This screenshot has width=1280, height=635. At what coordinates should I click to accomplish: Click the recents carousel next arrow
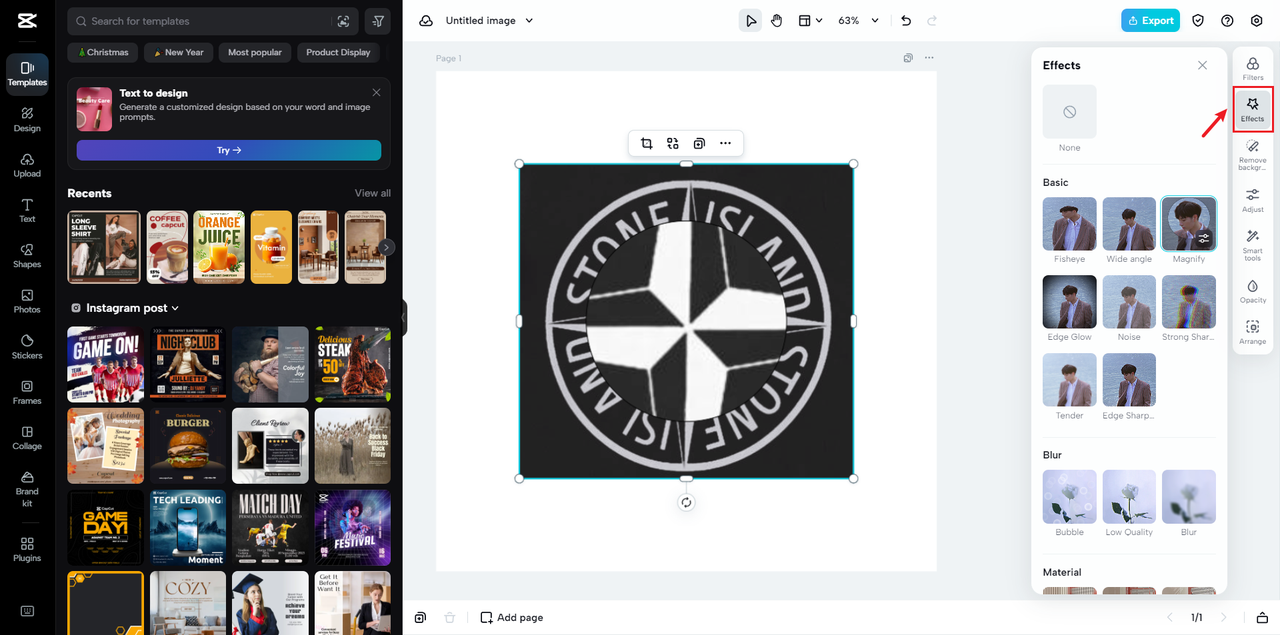tap(387, 247)
